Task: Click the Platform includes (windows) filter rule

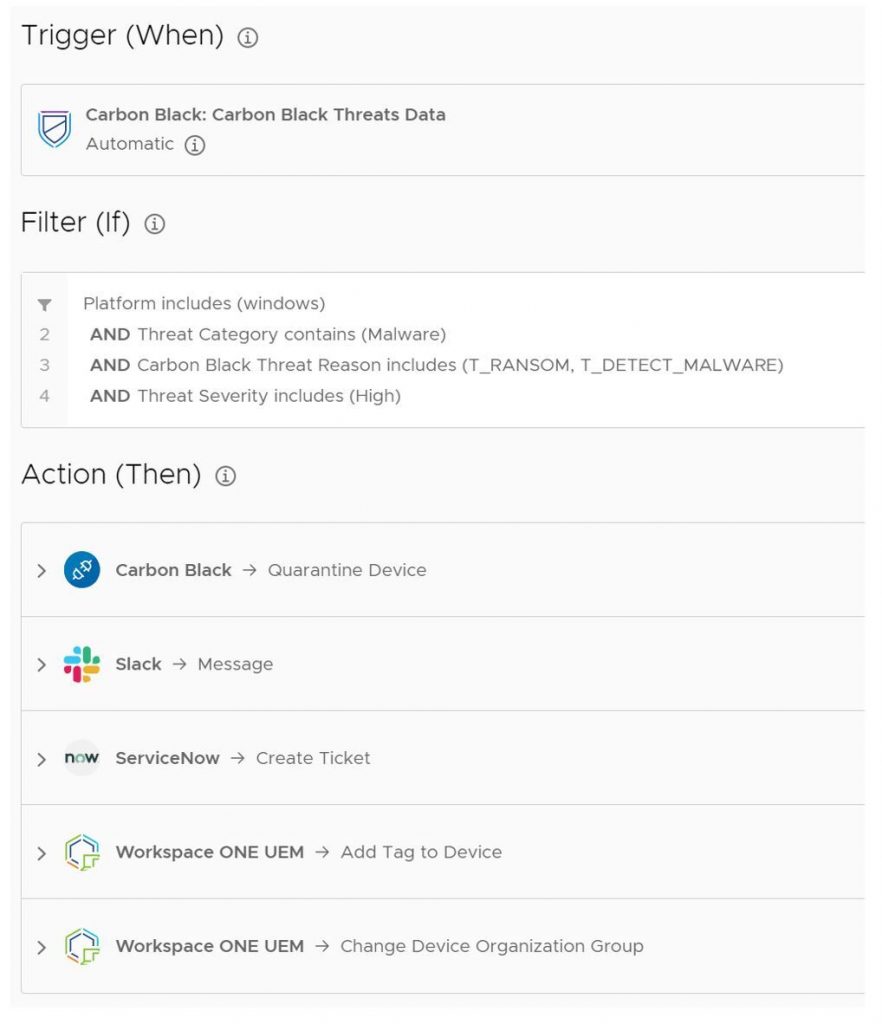Action: click(x=204, y=304)
